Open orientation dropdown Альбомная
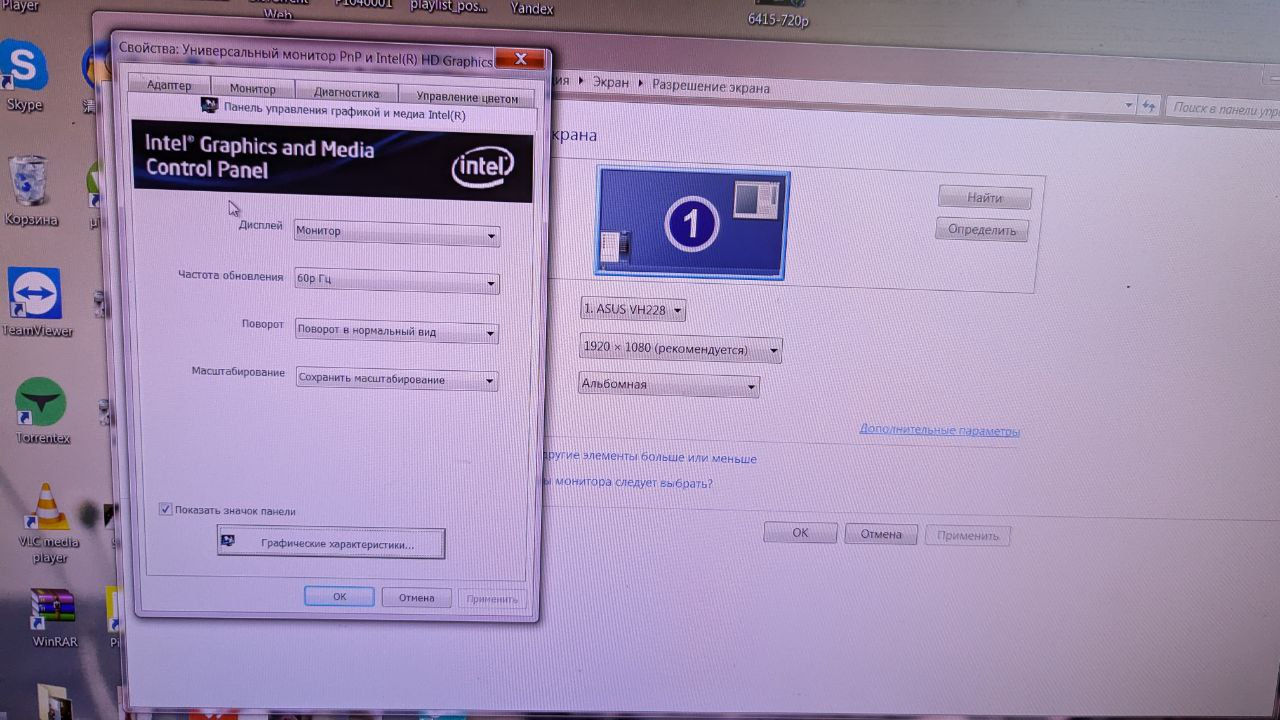1280x720 pixels. 668,385
